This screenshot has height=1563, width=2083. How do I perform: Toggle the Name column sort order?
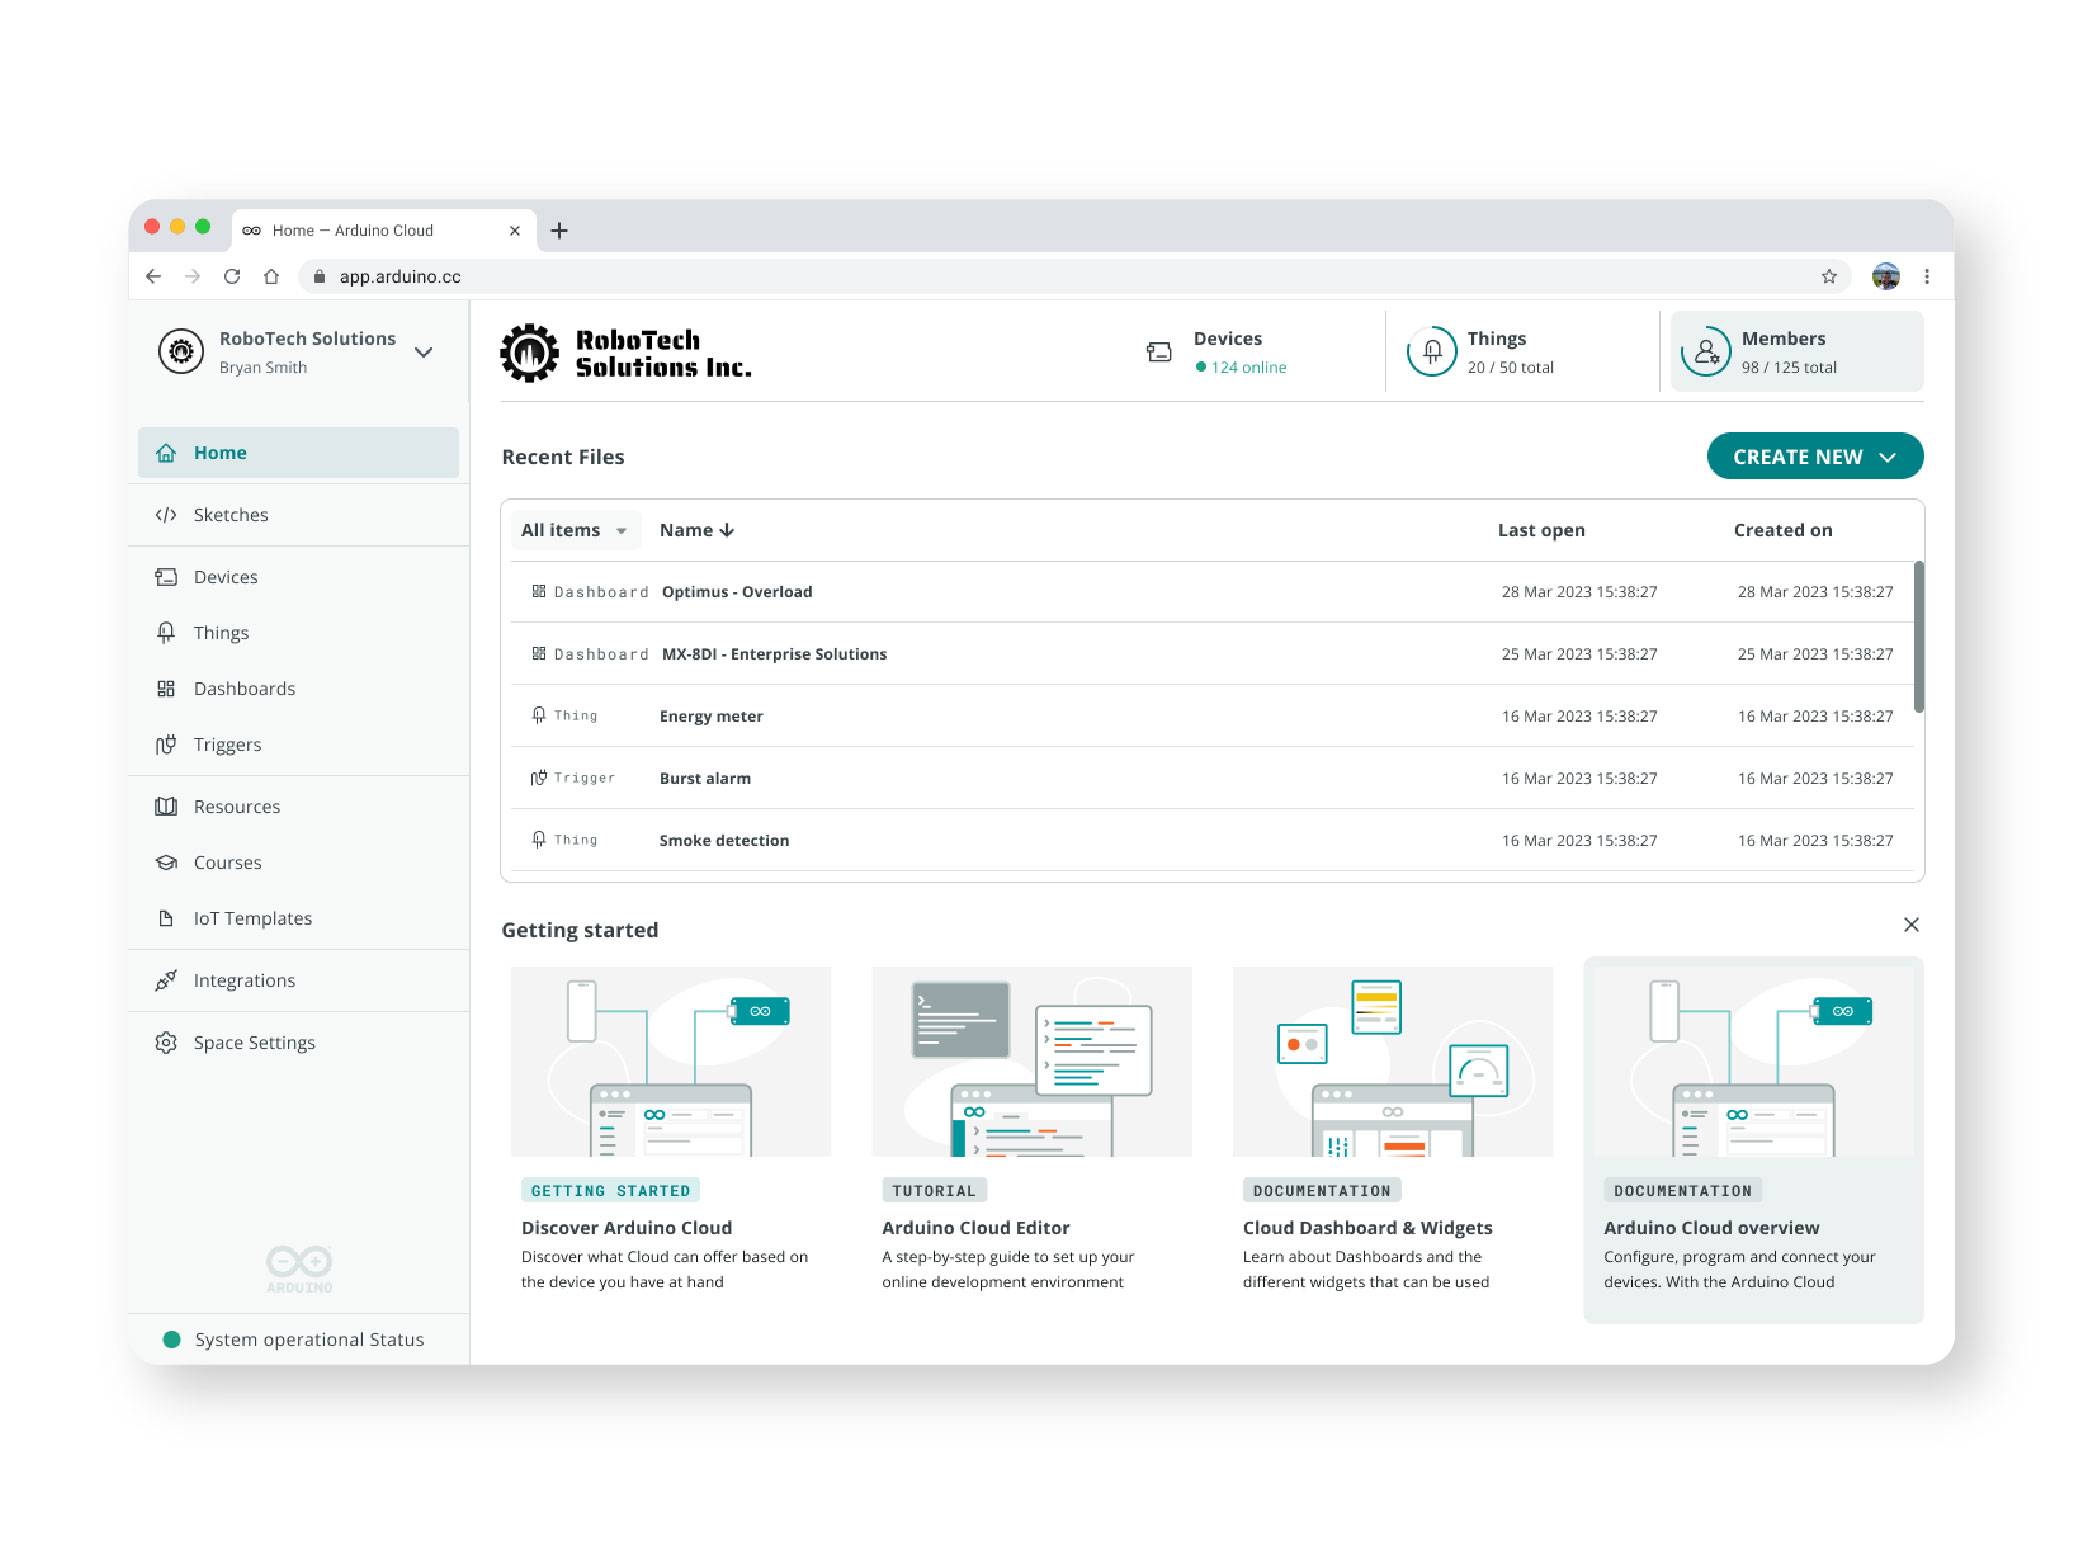pos(697,530)
